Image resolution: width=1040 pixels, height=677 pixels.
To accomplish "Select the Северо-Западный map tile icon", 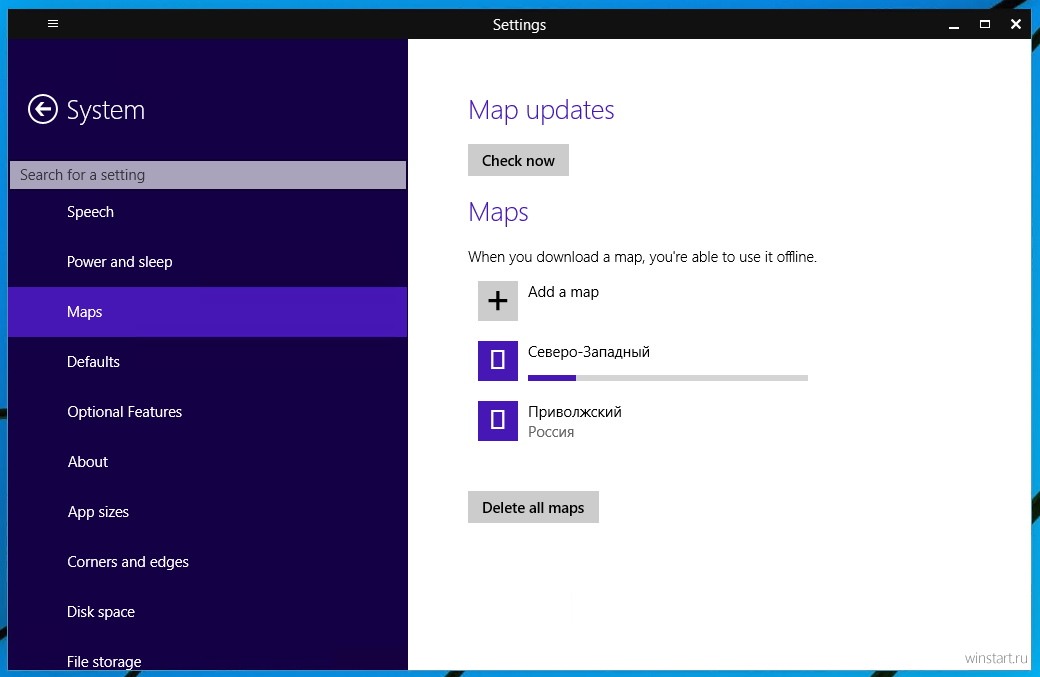I will 497,361.
